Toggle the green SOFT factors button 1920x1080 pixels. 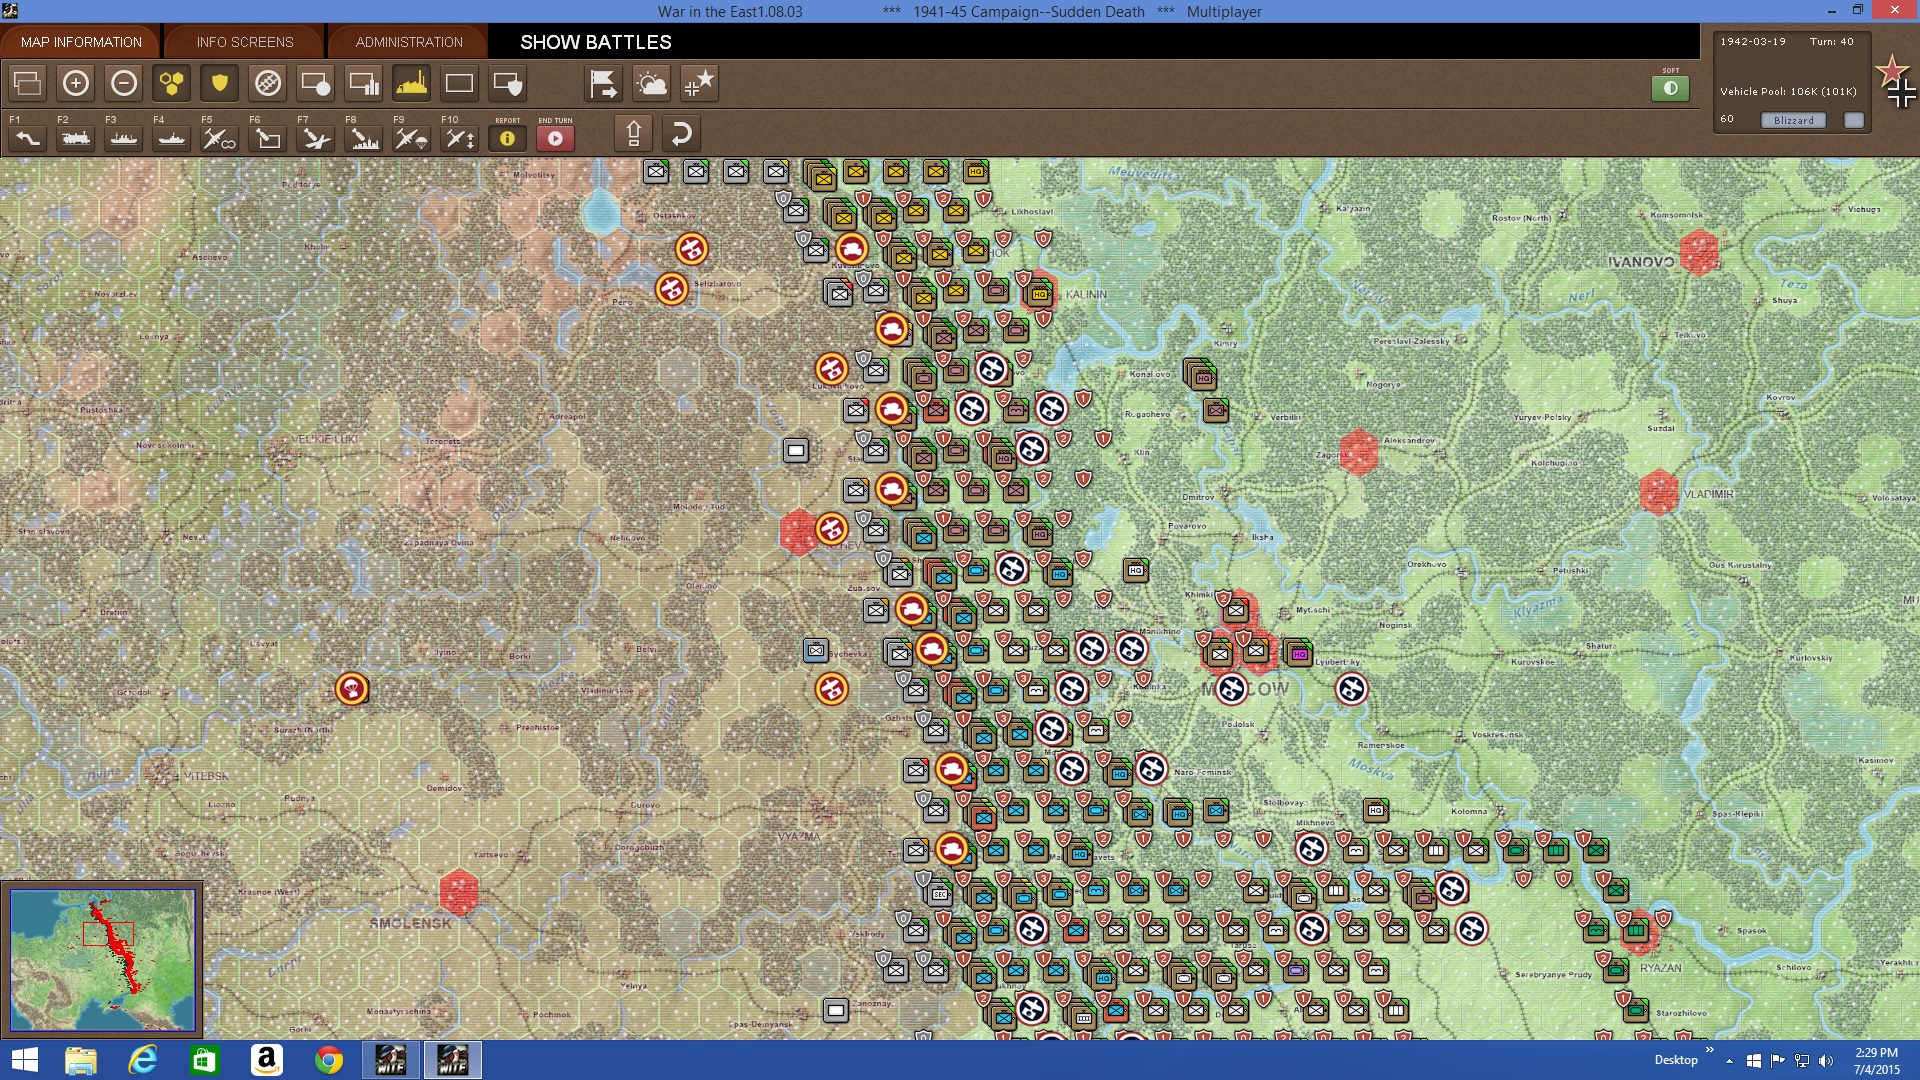[x=1671, y=88]
